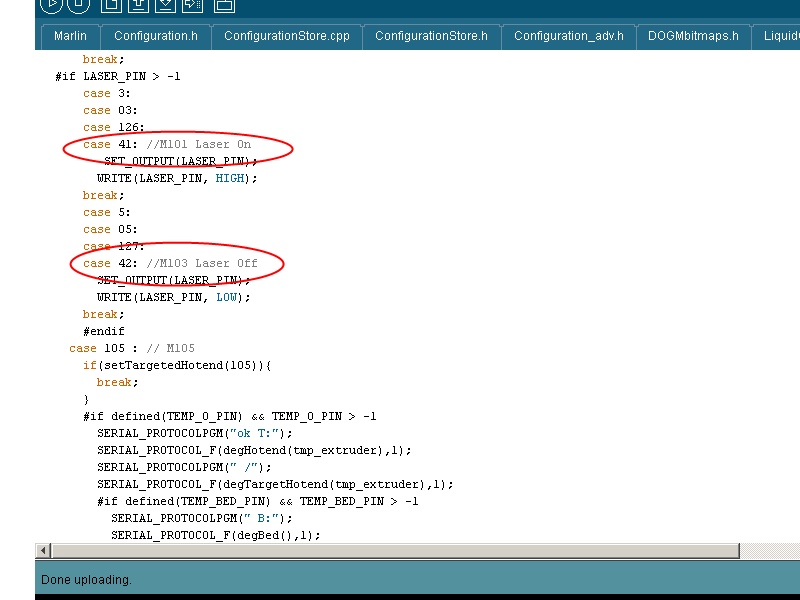Open the Configuration_adv.h tab

pyautogui.click(x=568, y=36)
